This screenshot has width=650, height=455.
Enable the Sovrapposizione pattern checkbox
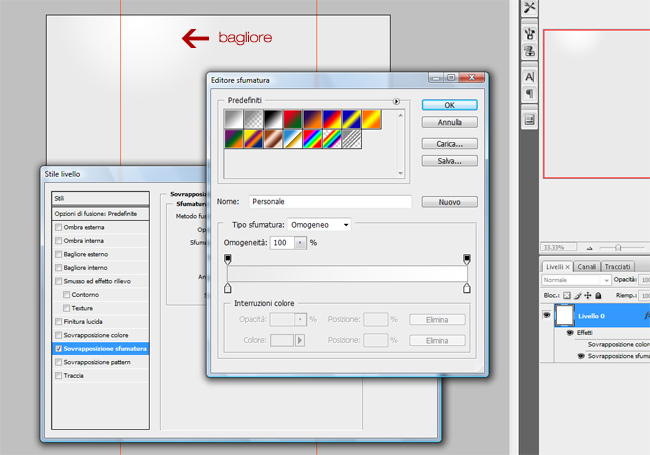coord(58,362)
